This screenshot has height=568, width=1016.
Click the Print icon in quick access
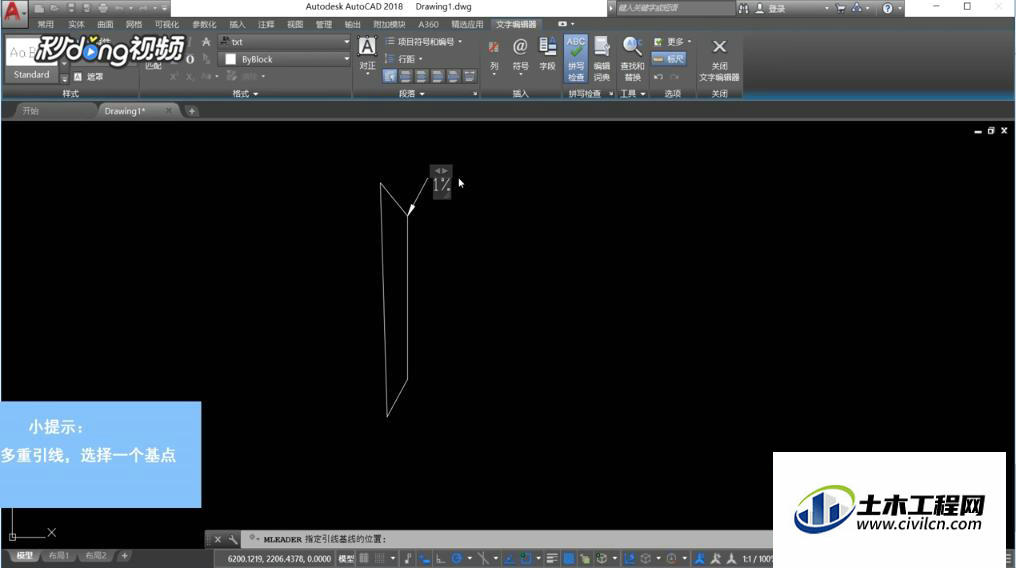point(102,8)
